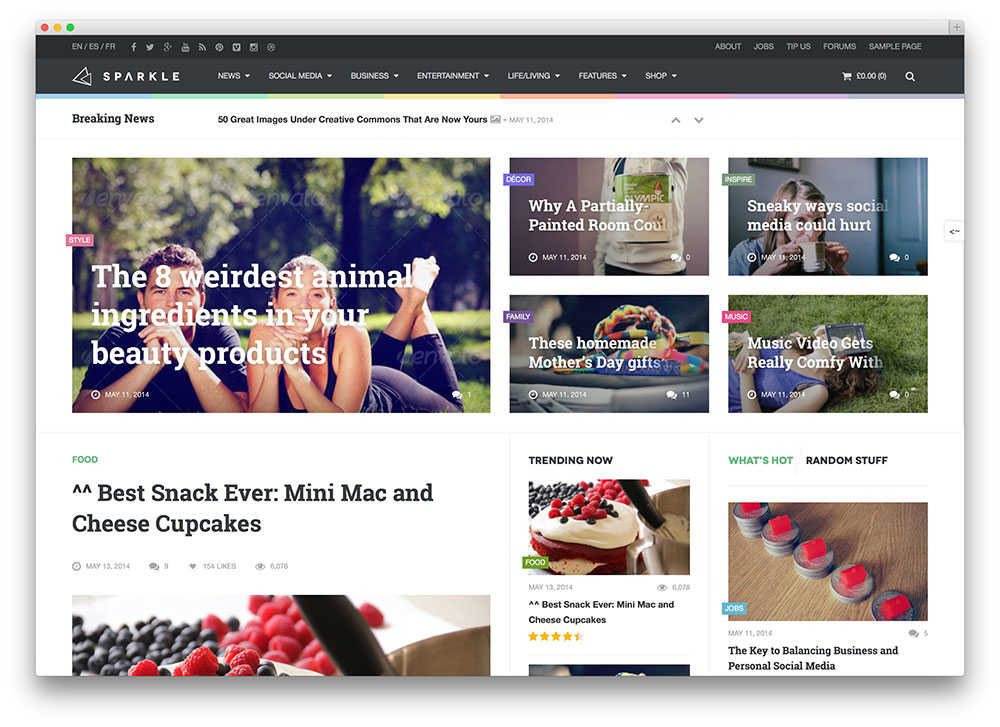This screenshot has width=1000, height=727.
Task: Expand the Shop dropdown menu
Action: (661, 76)
